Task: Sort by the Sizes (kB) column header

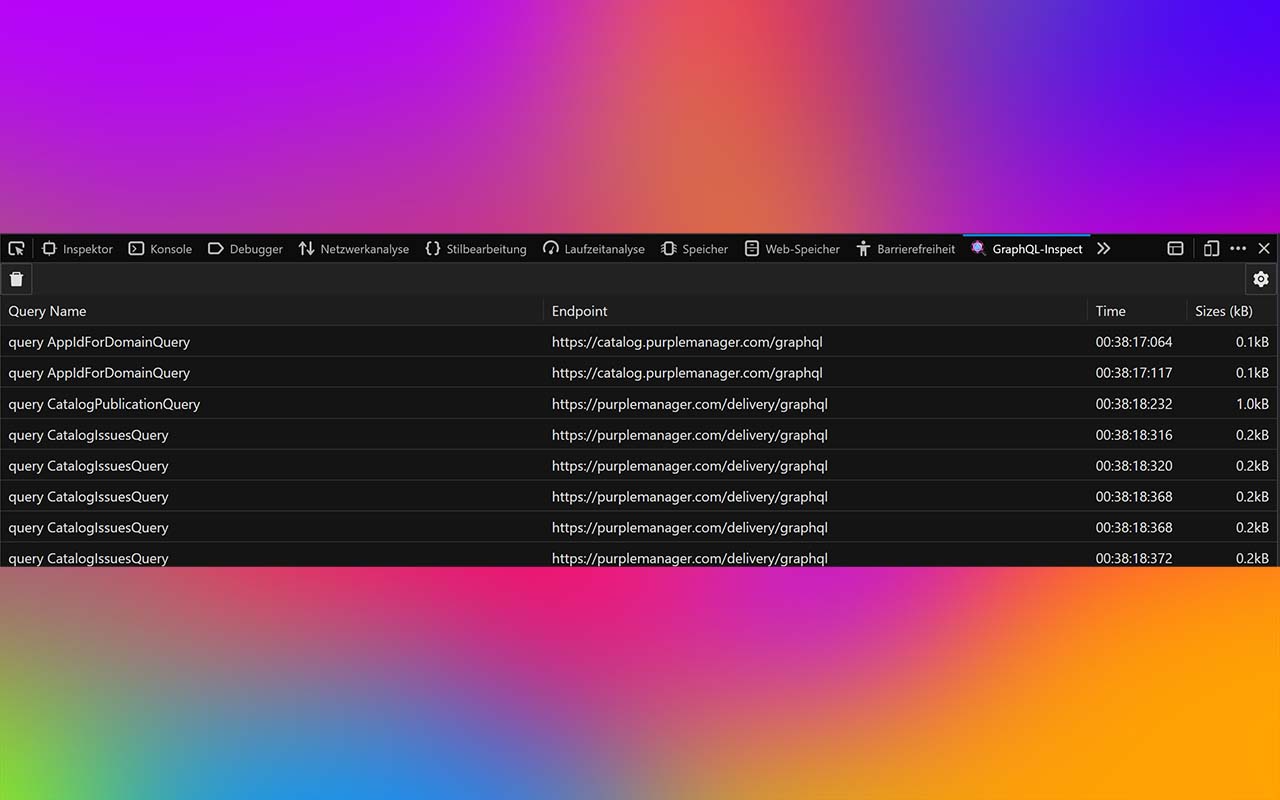Action: coord(1224,311)
